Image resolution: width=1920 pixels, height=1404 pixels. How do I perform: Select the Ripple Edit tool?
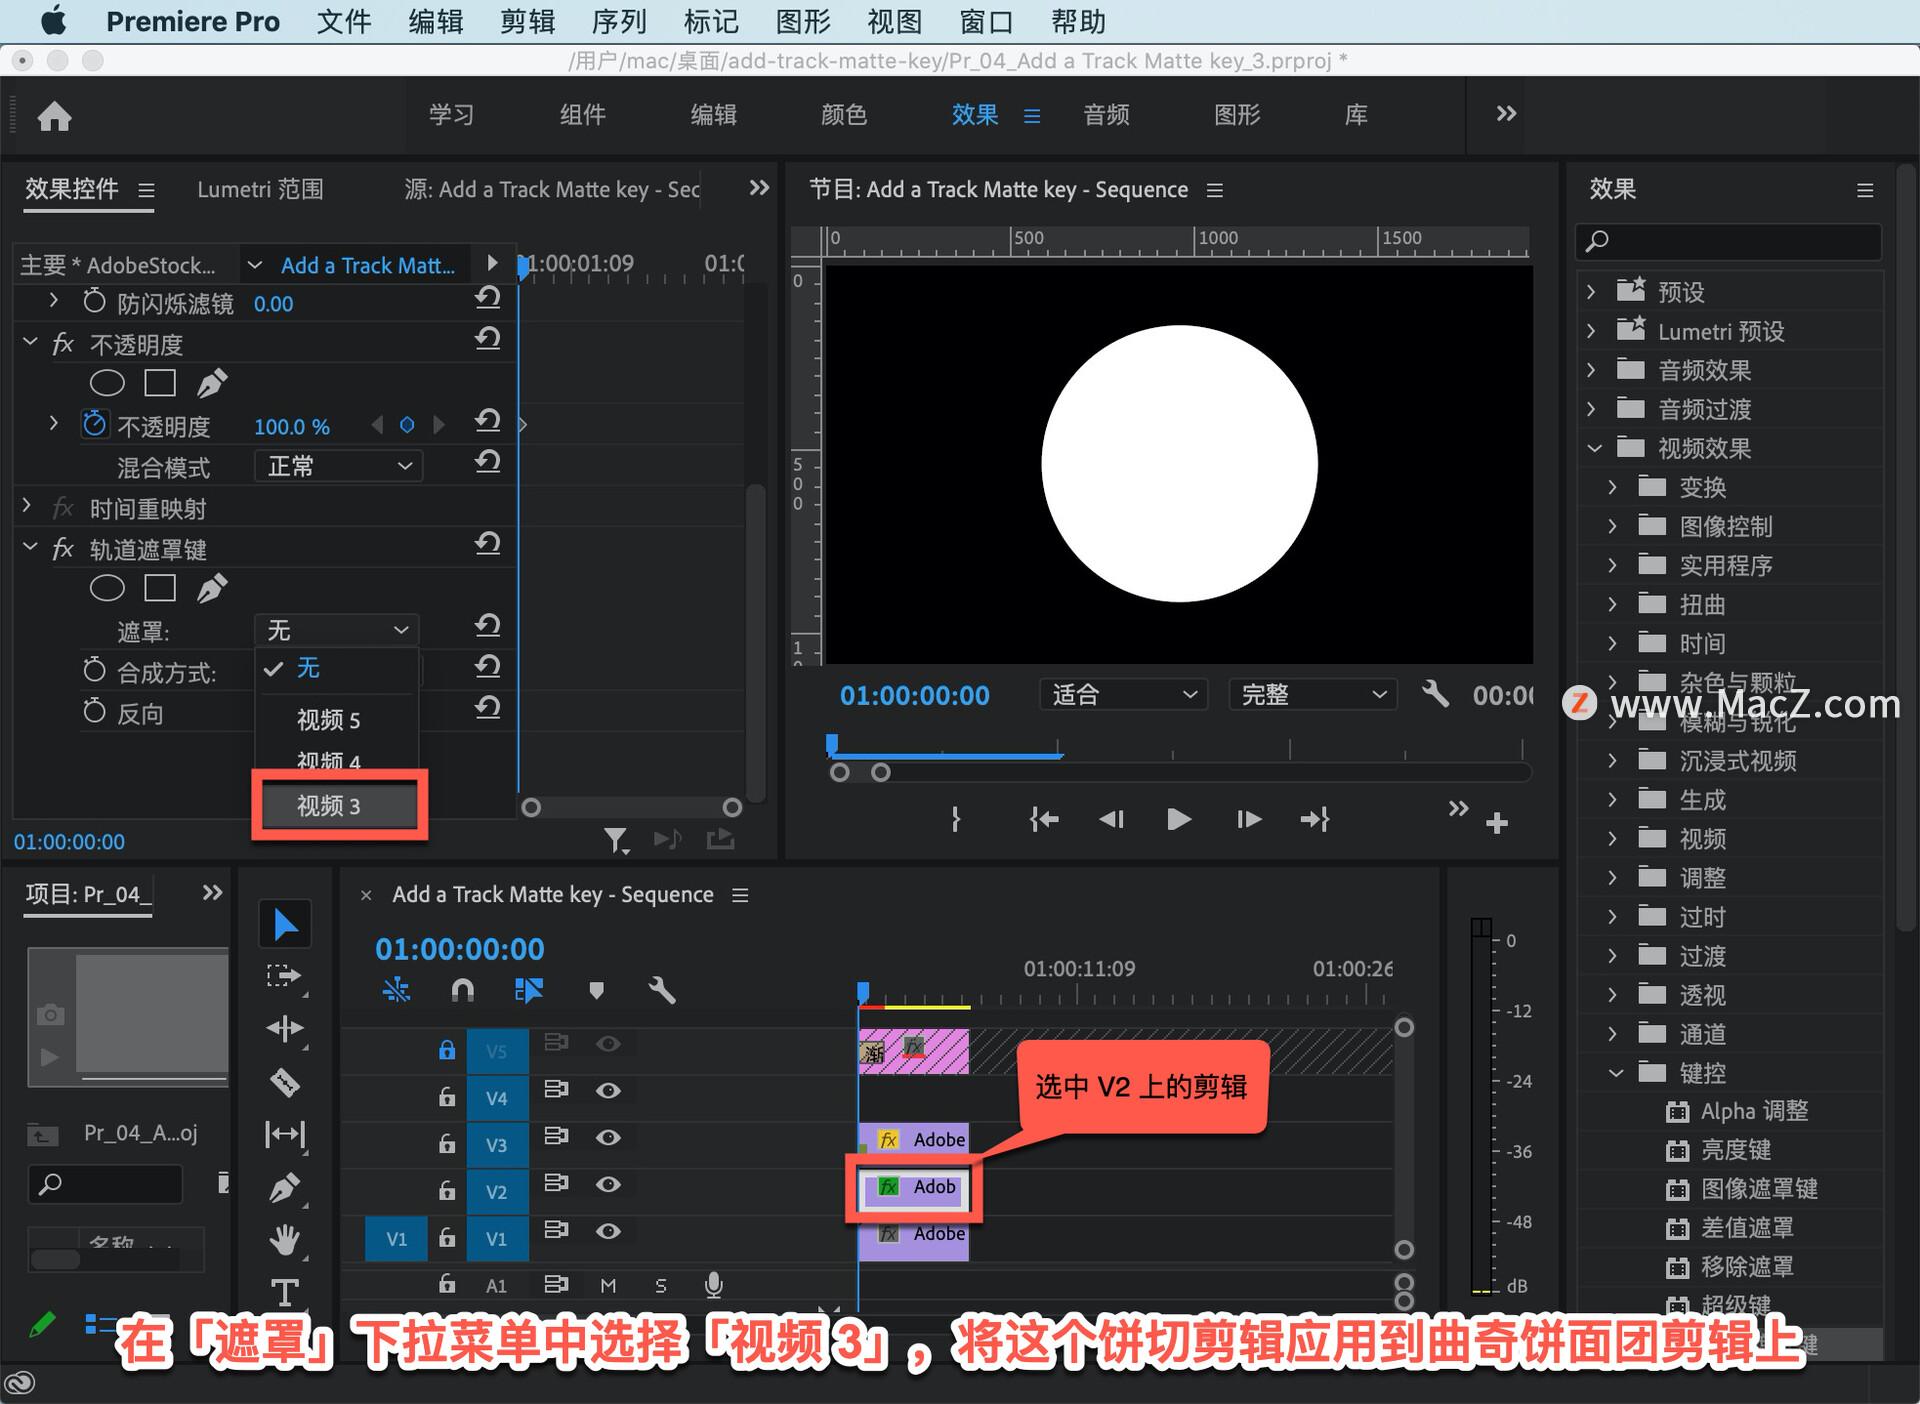[285, 1029]
